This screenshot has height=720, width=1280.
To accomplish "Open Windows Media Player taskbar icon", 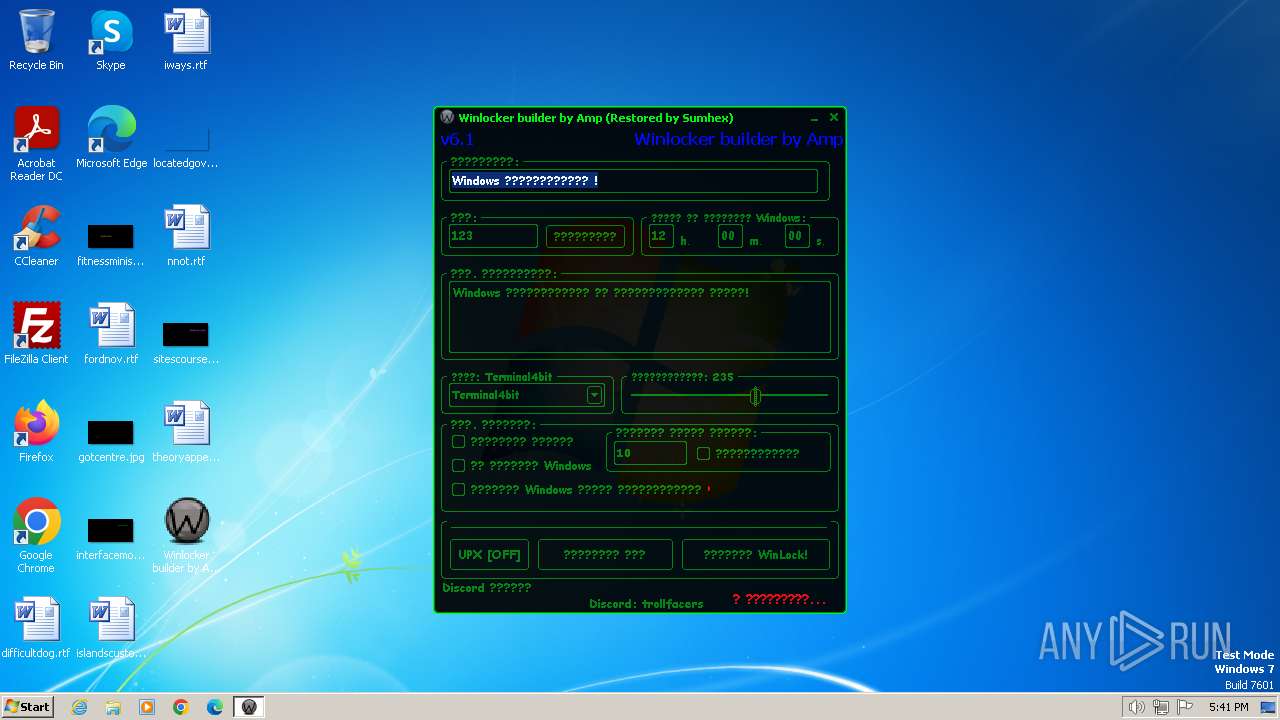I will point(147,707).
